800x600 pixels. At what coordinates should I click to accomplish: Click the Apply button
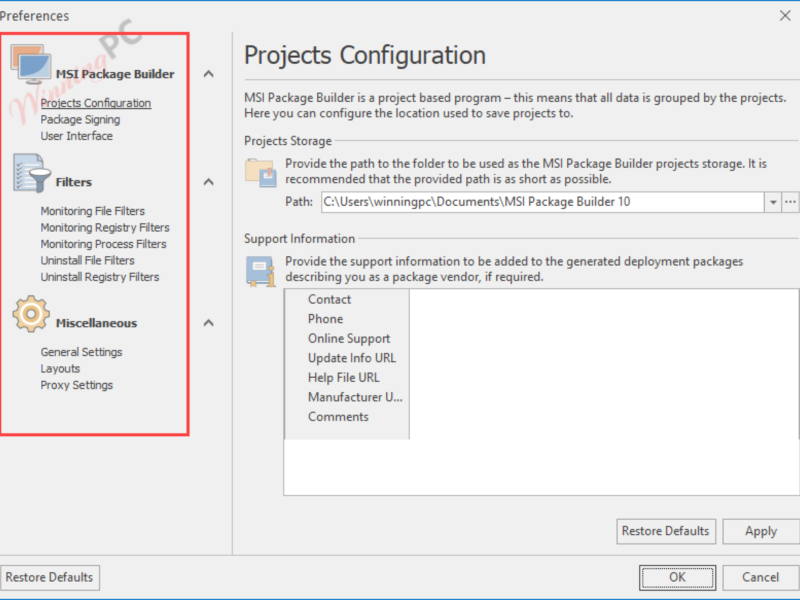tap(761, 531)
